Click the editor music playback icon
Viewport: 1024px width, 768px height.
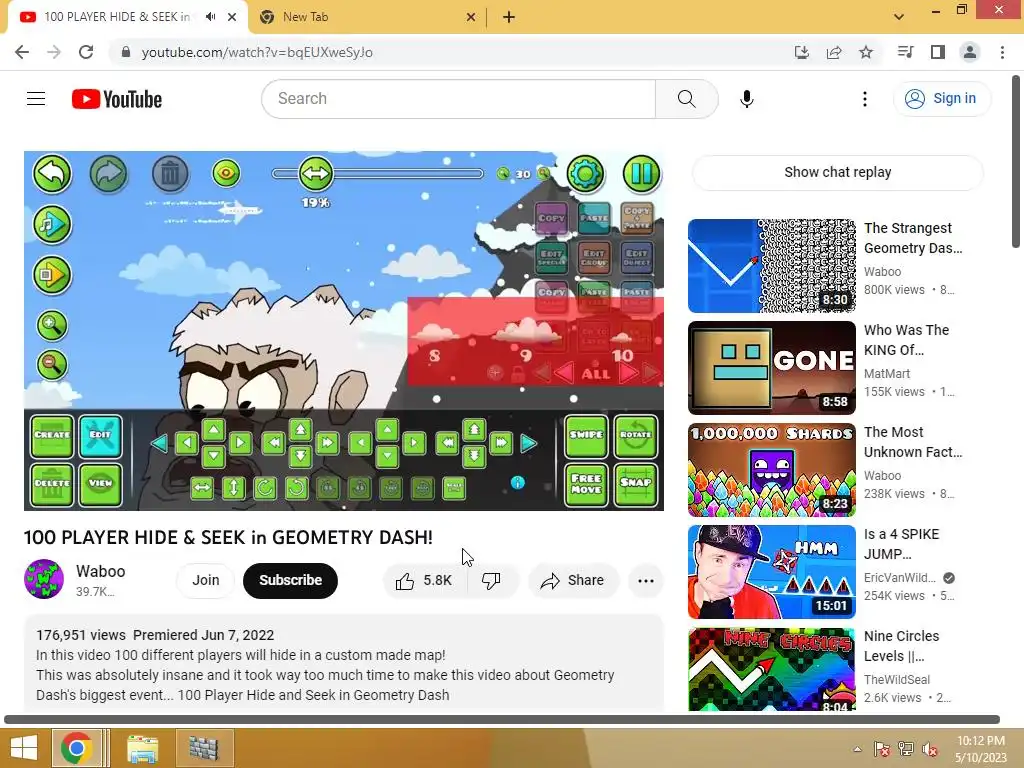pos(52,225)
